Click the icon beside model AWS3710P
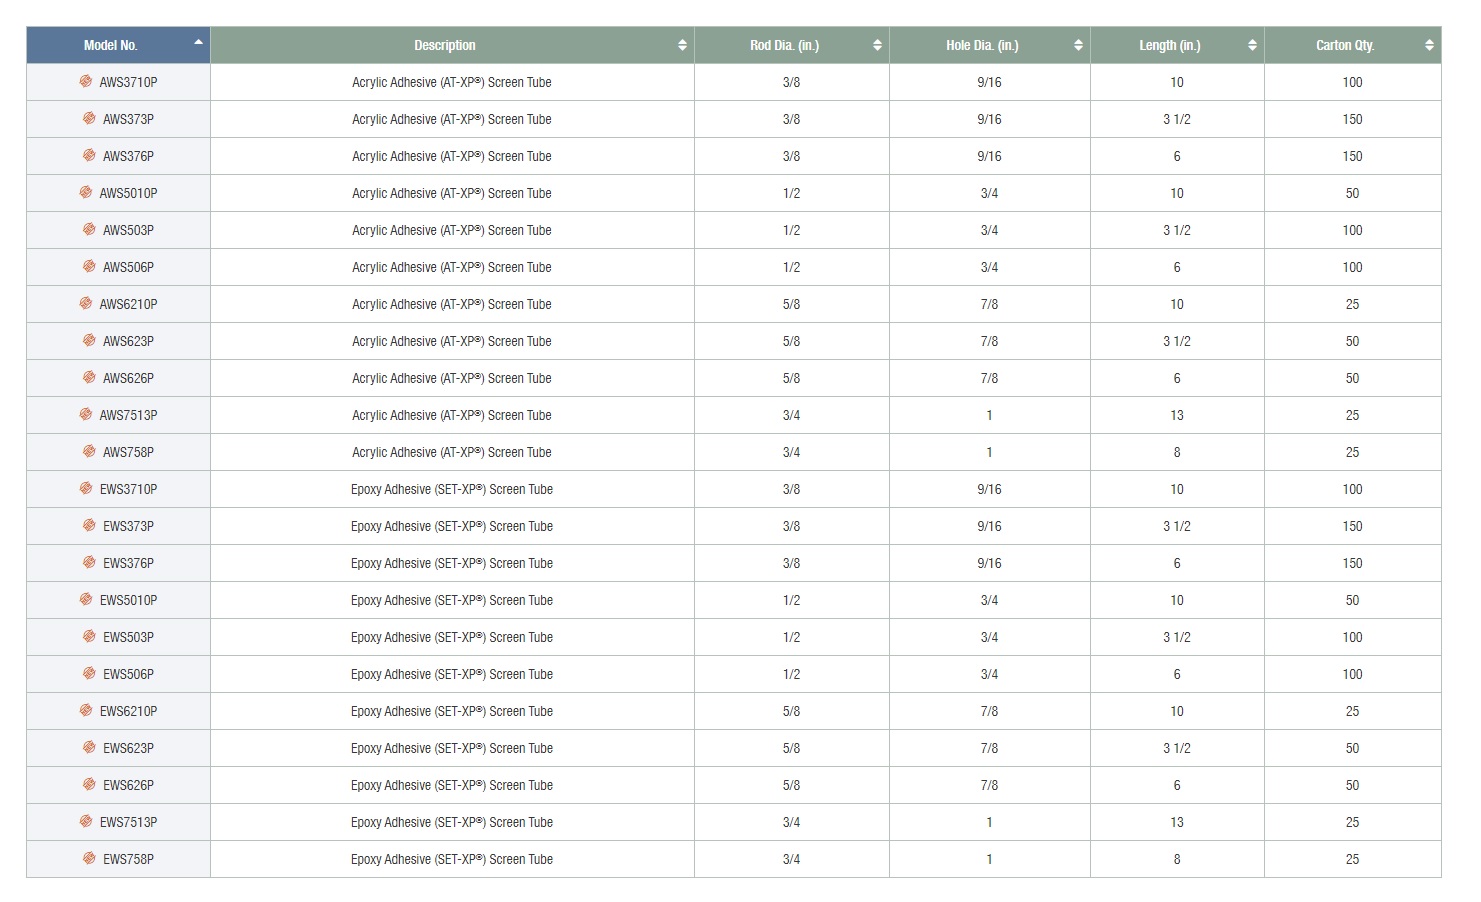 coord(86,82)
